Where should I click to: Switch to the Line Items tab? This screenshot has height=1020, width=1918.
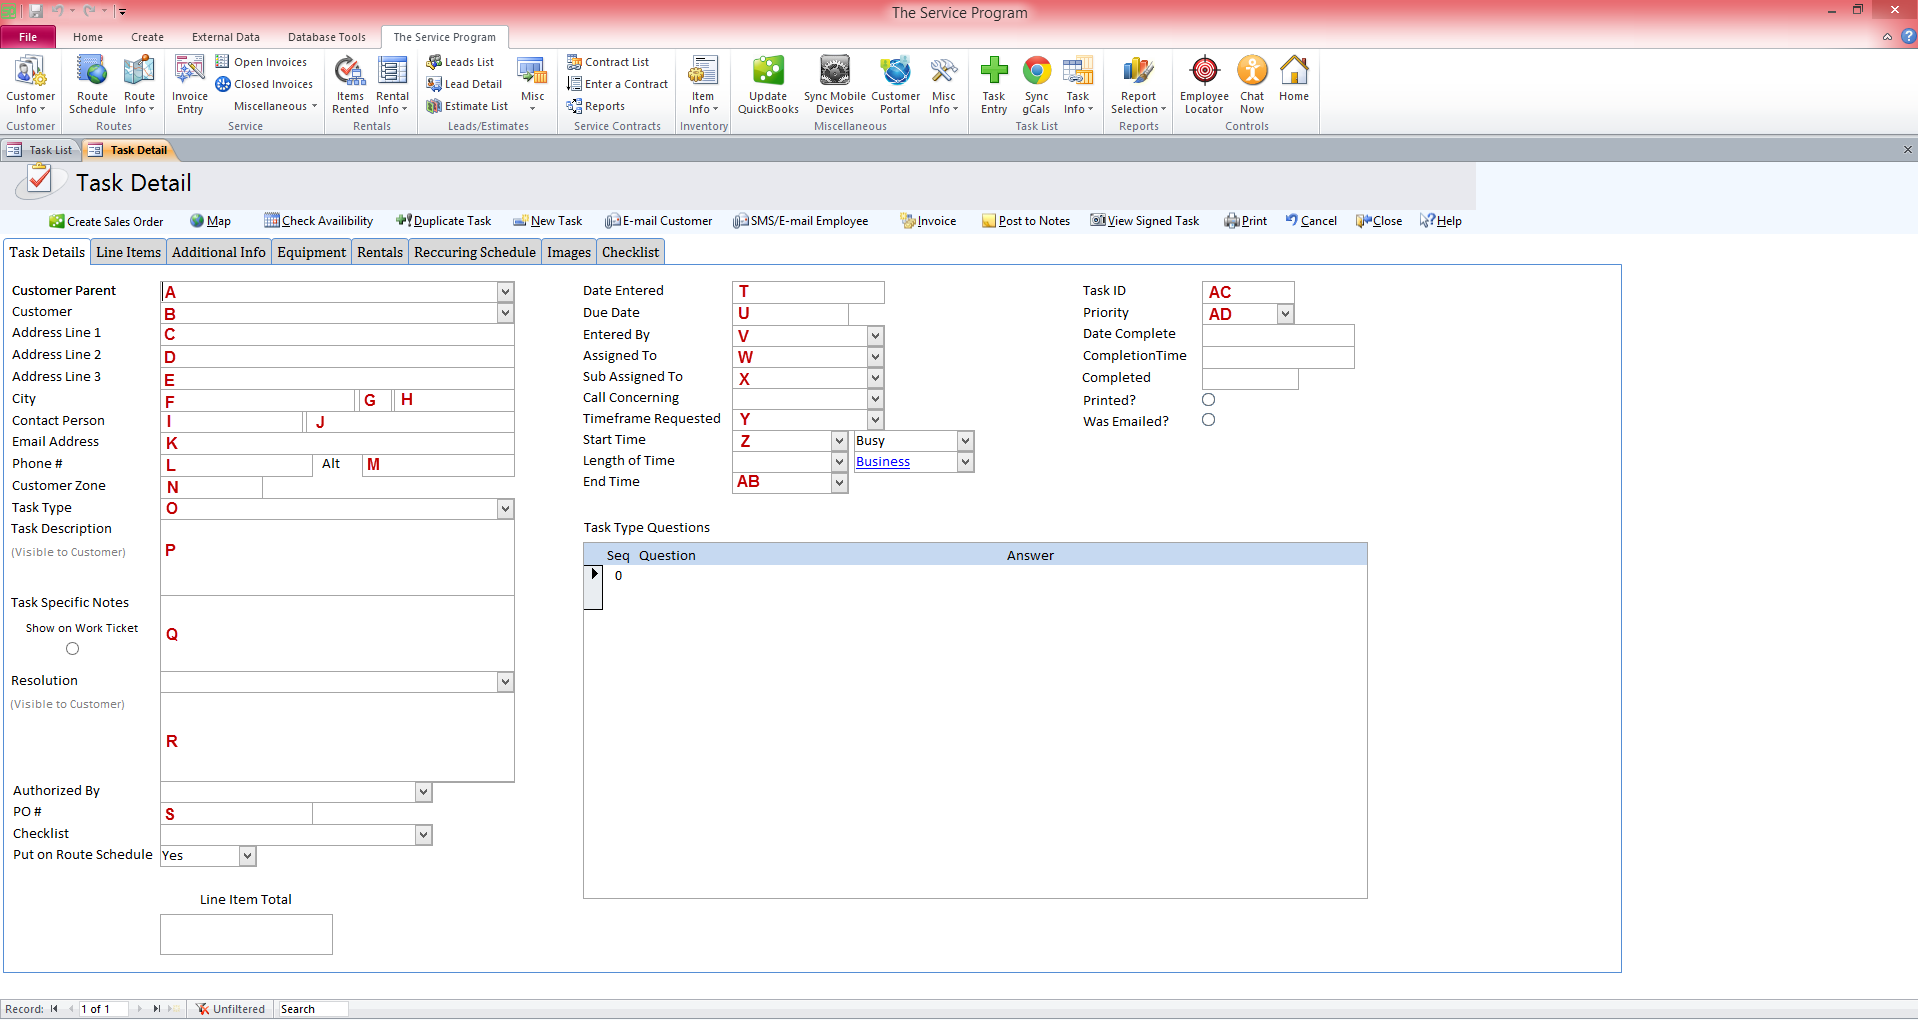pos(128,252)
